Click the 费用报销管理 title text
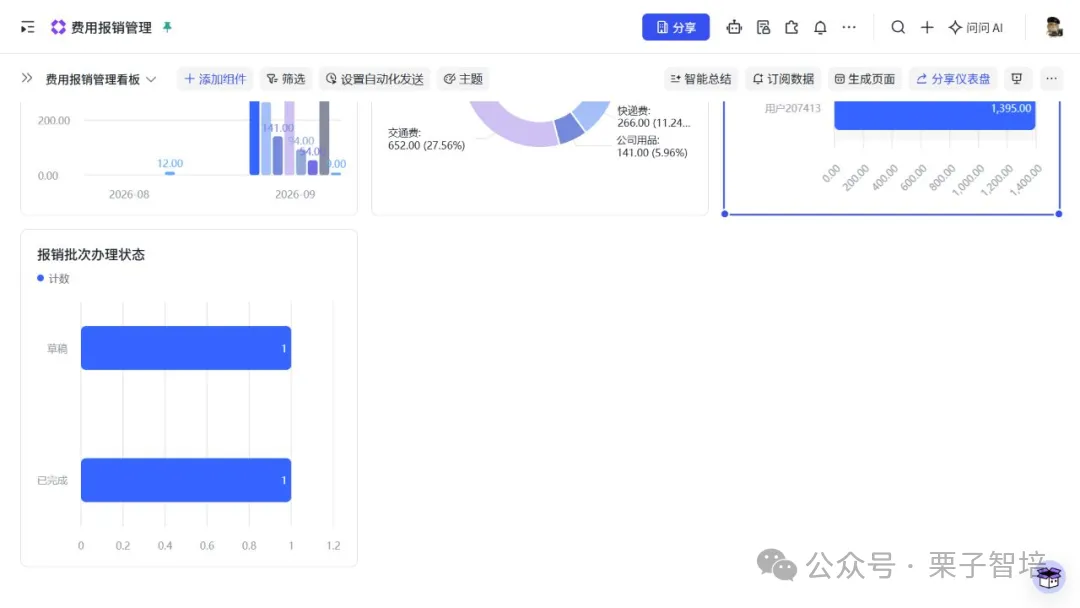Viewport: 1080px width, 608px height. click(x=111, y=28)
